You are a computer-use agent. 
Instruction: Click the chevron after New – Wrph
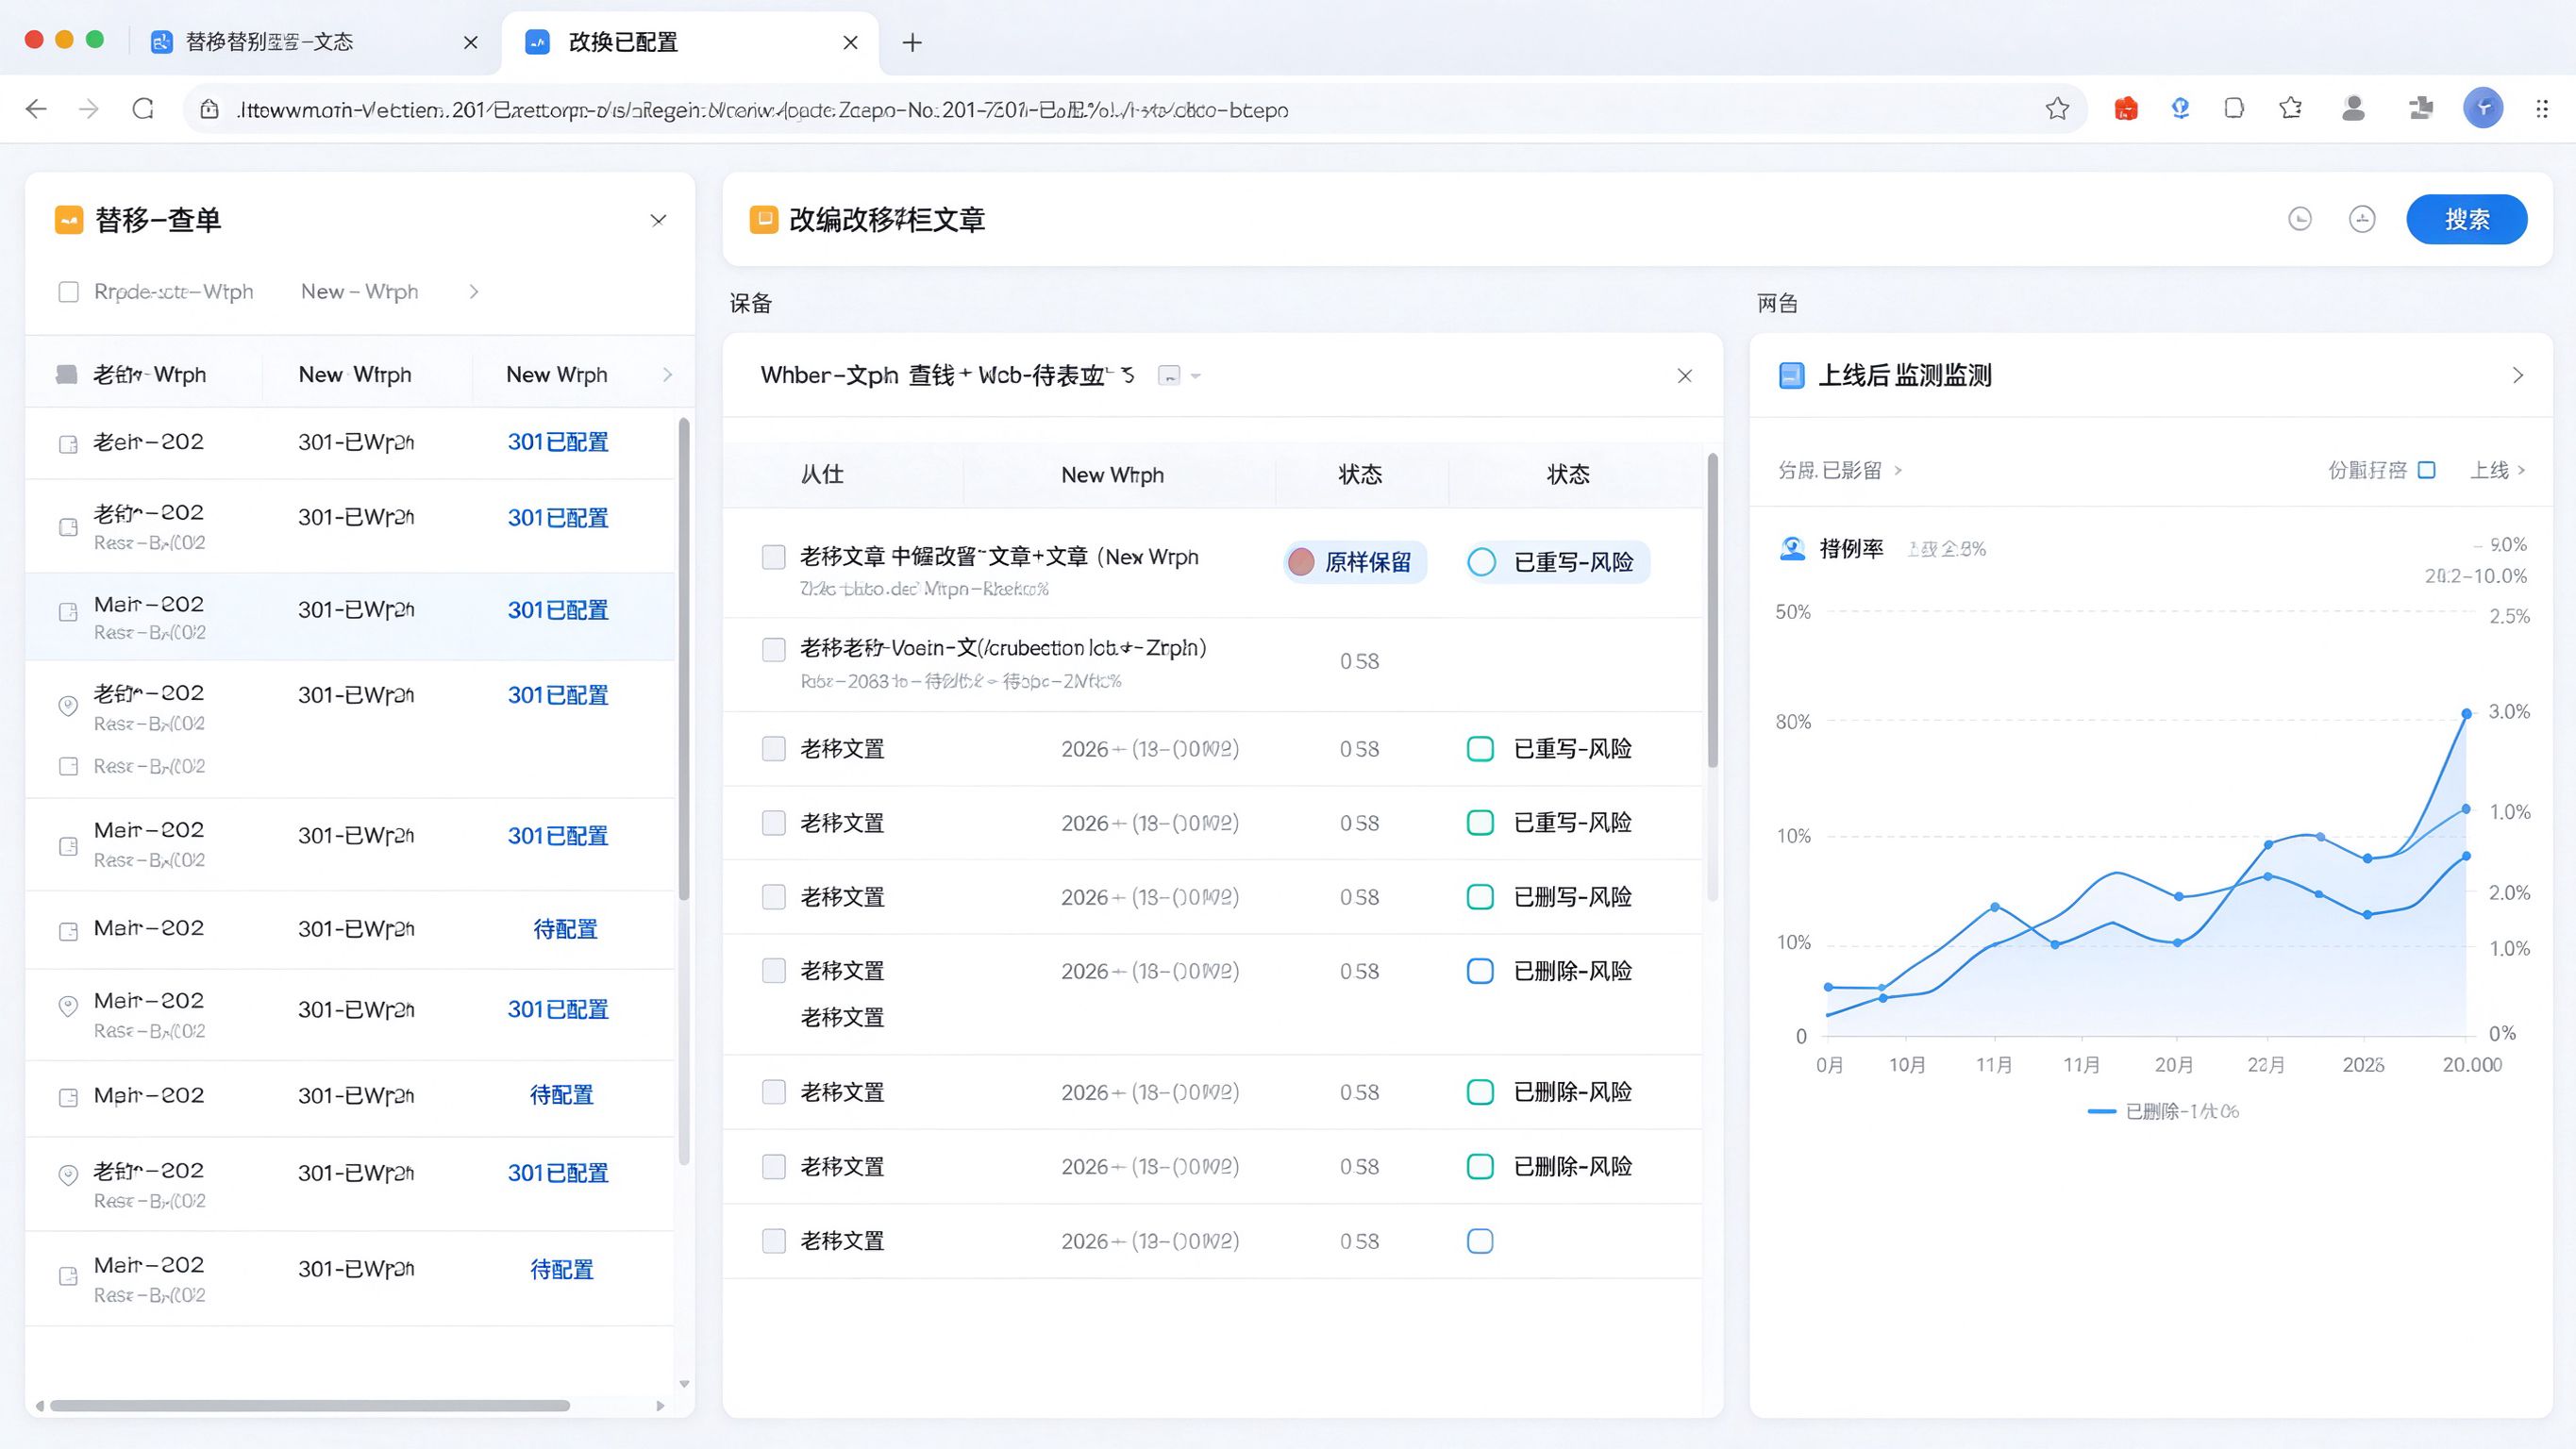pyautogui.click(x=474, y=292)
